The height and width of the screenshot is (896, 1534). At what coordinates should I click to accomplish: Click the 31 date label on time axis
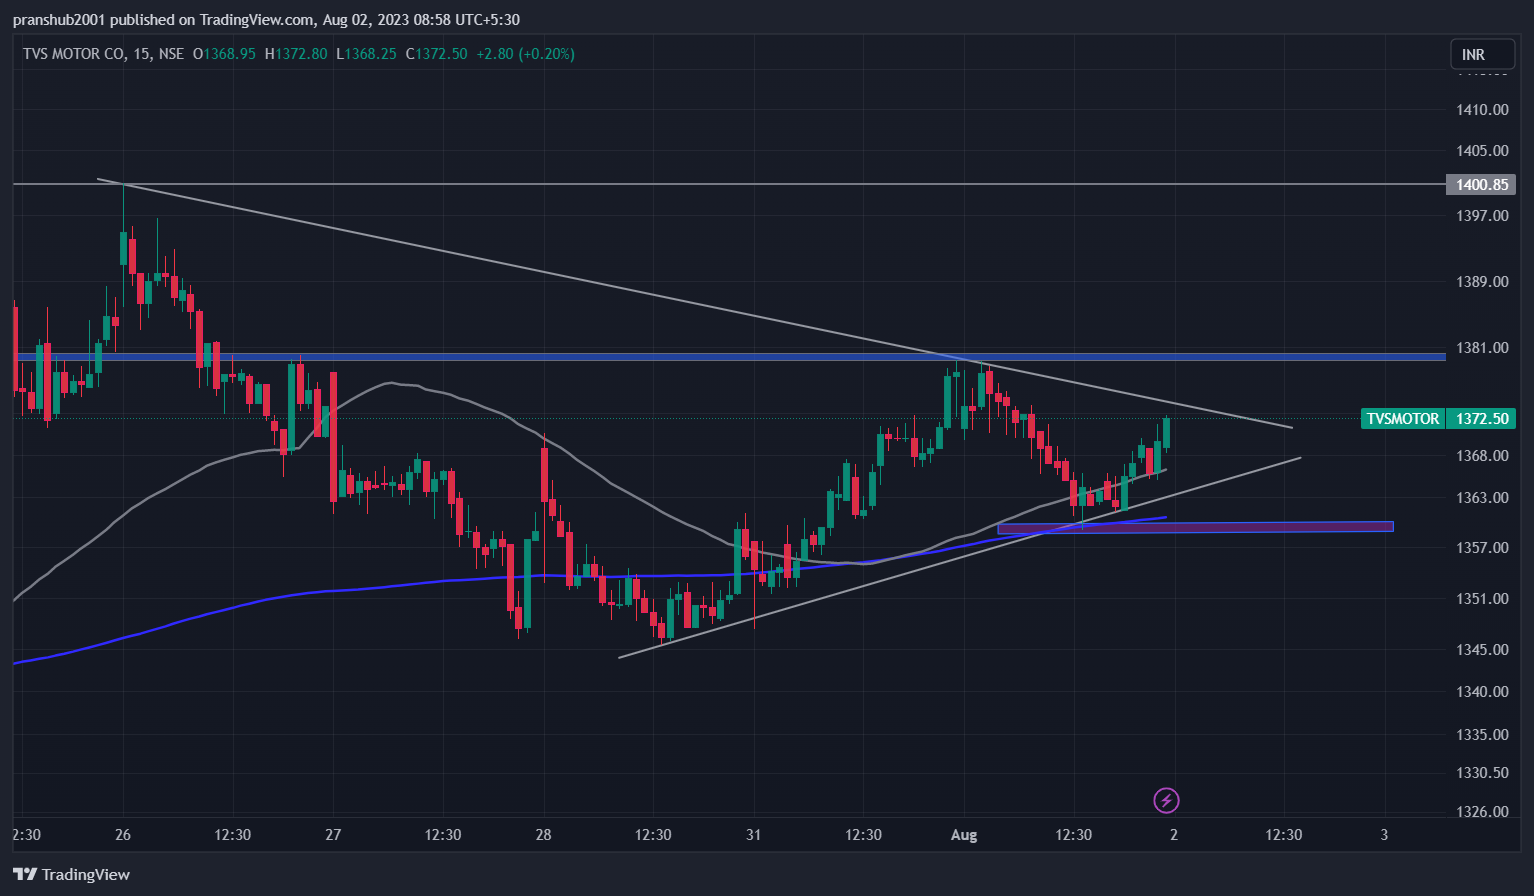click(753, 835)
